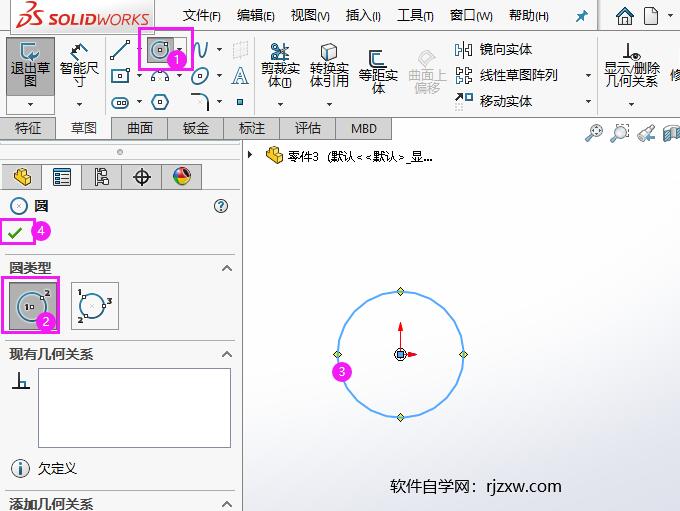Select the Sketch Fillet tool

pyautogui.click(x=201, y=102)
